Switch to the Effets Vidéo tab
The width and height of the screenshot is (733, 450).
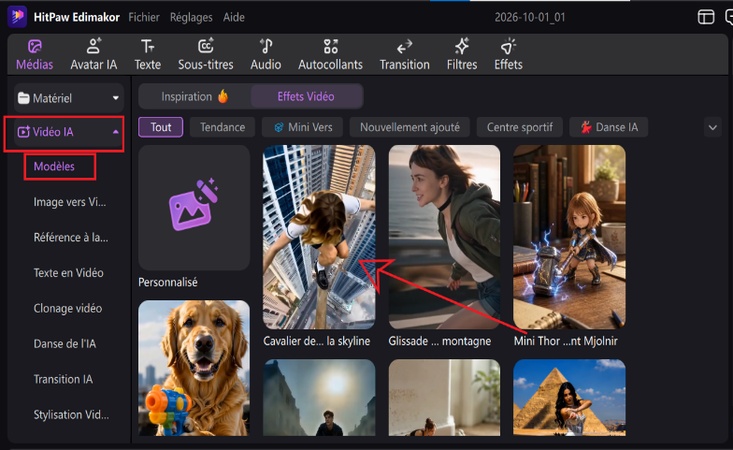pyautogui.click(x=306, y=97)
